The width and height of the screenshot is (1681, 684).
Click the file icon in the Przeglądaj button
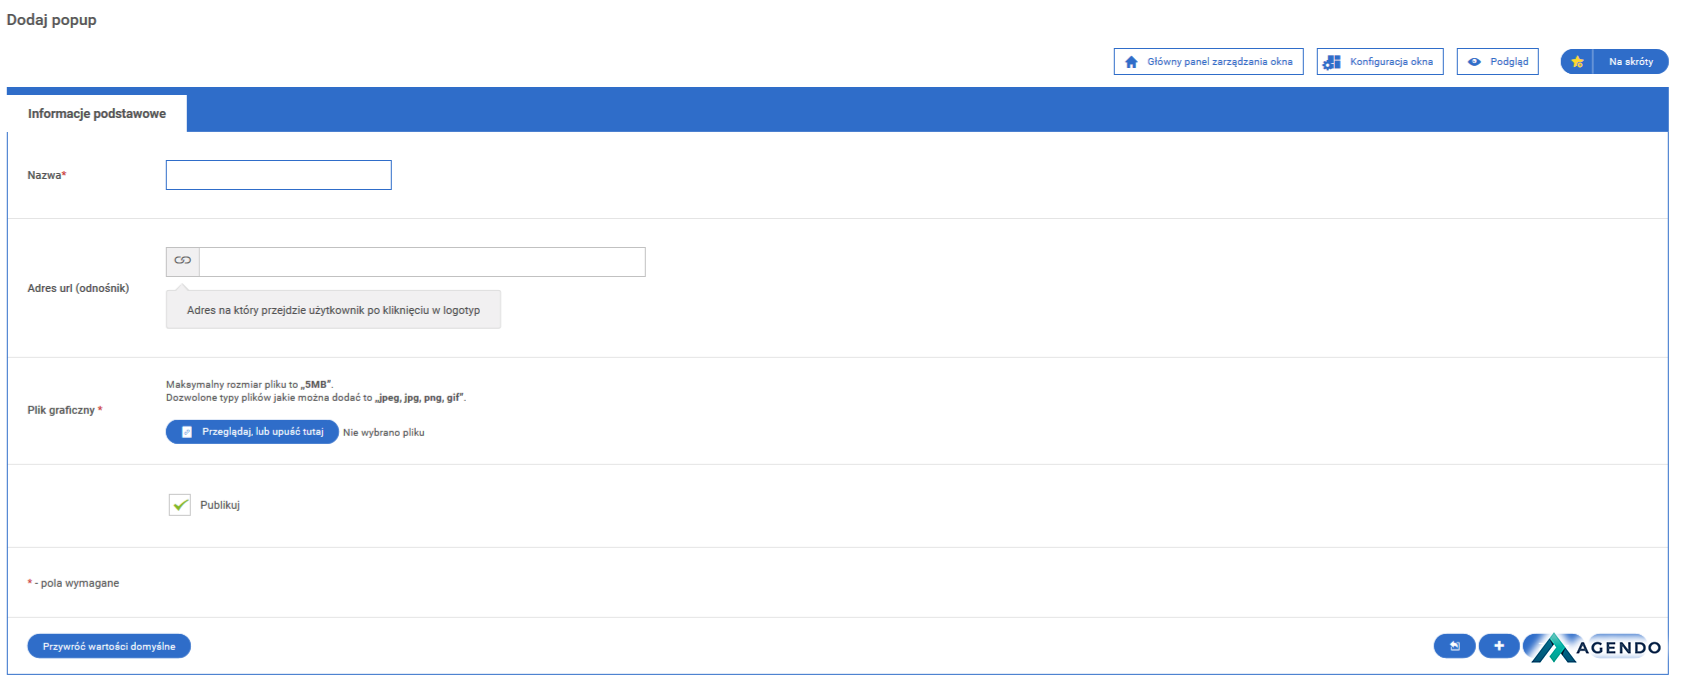coord(186,432)
